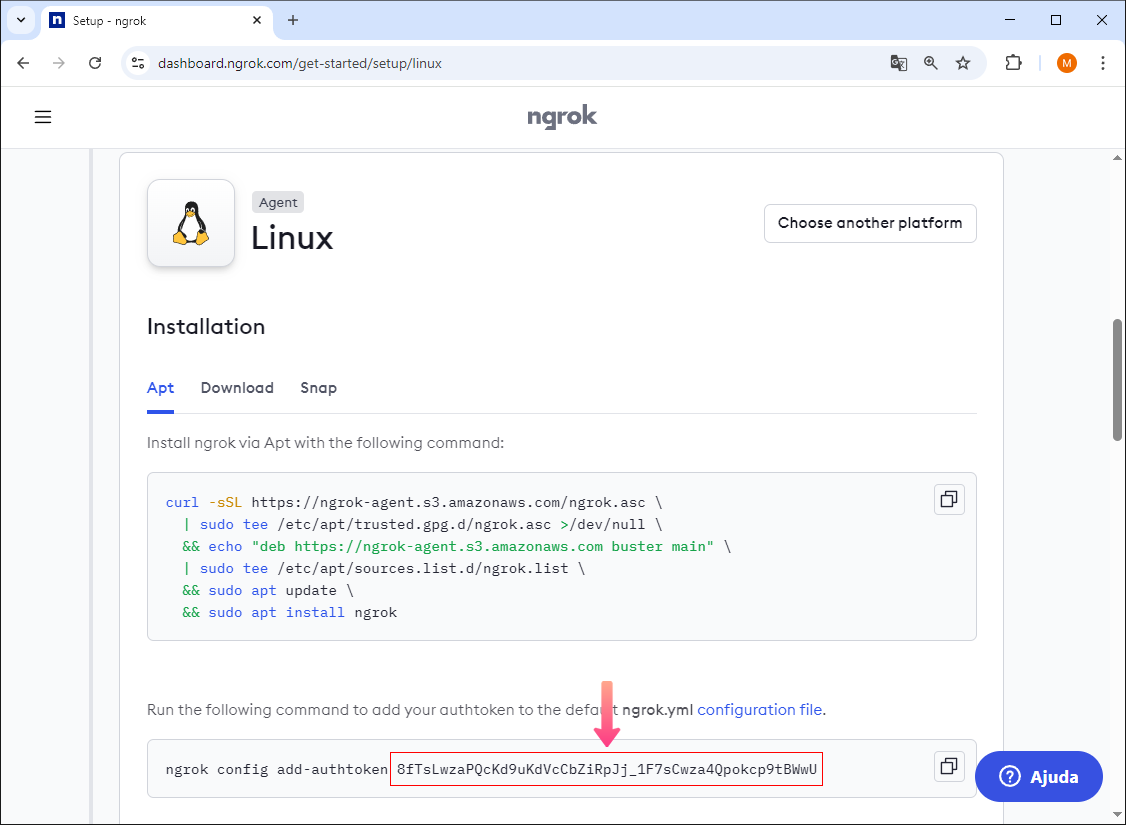This screenshot has height=825, width=1126.
Task: Click the Installation heading
Action: click(206, 327)
